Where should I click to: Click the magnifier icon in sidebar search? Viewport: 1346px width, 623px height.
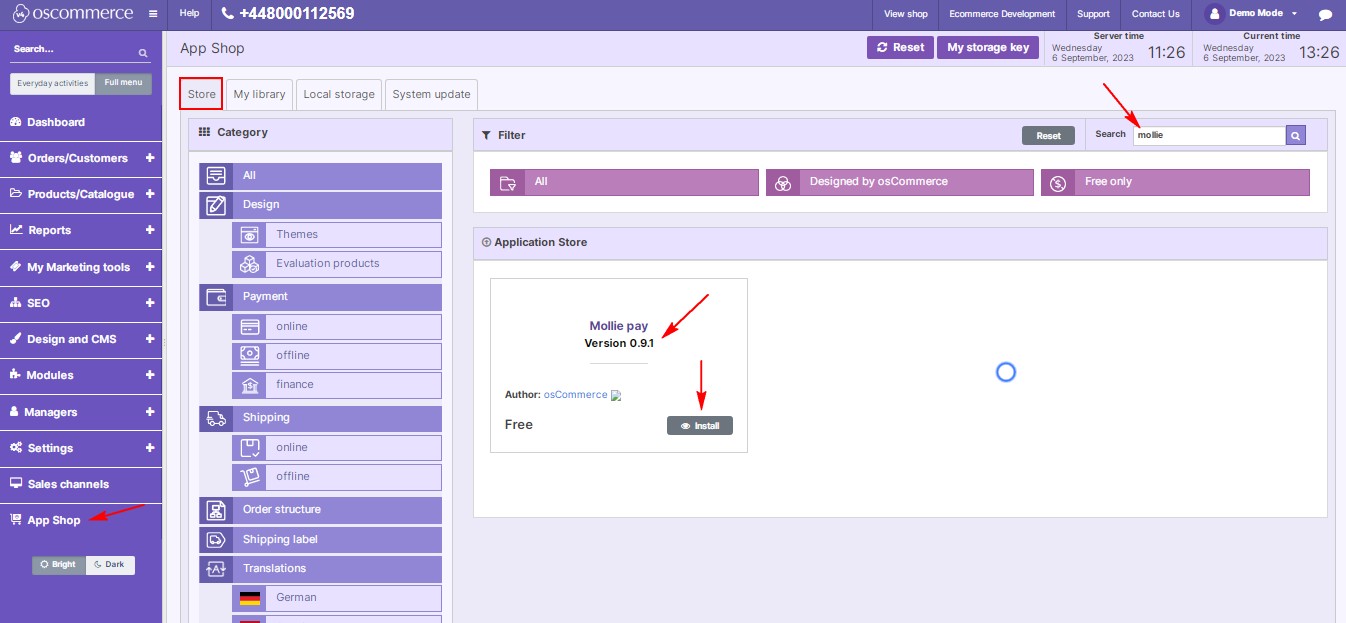tap(143, 52)
